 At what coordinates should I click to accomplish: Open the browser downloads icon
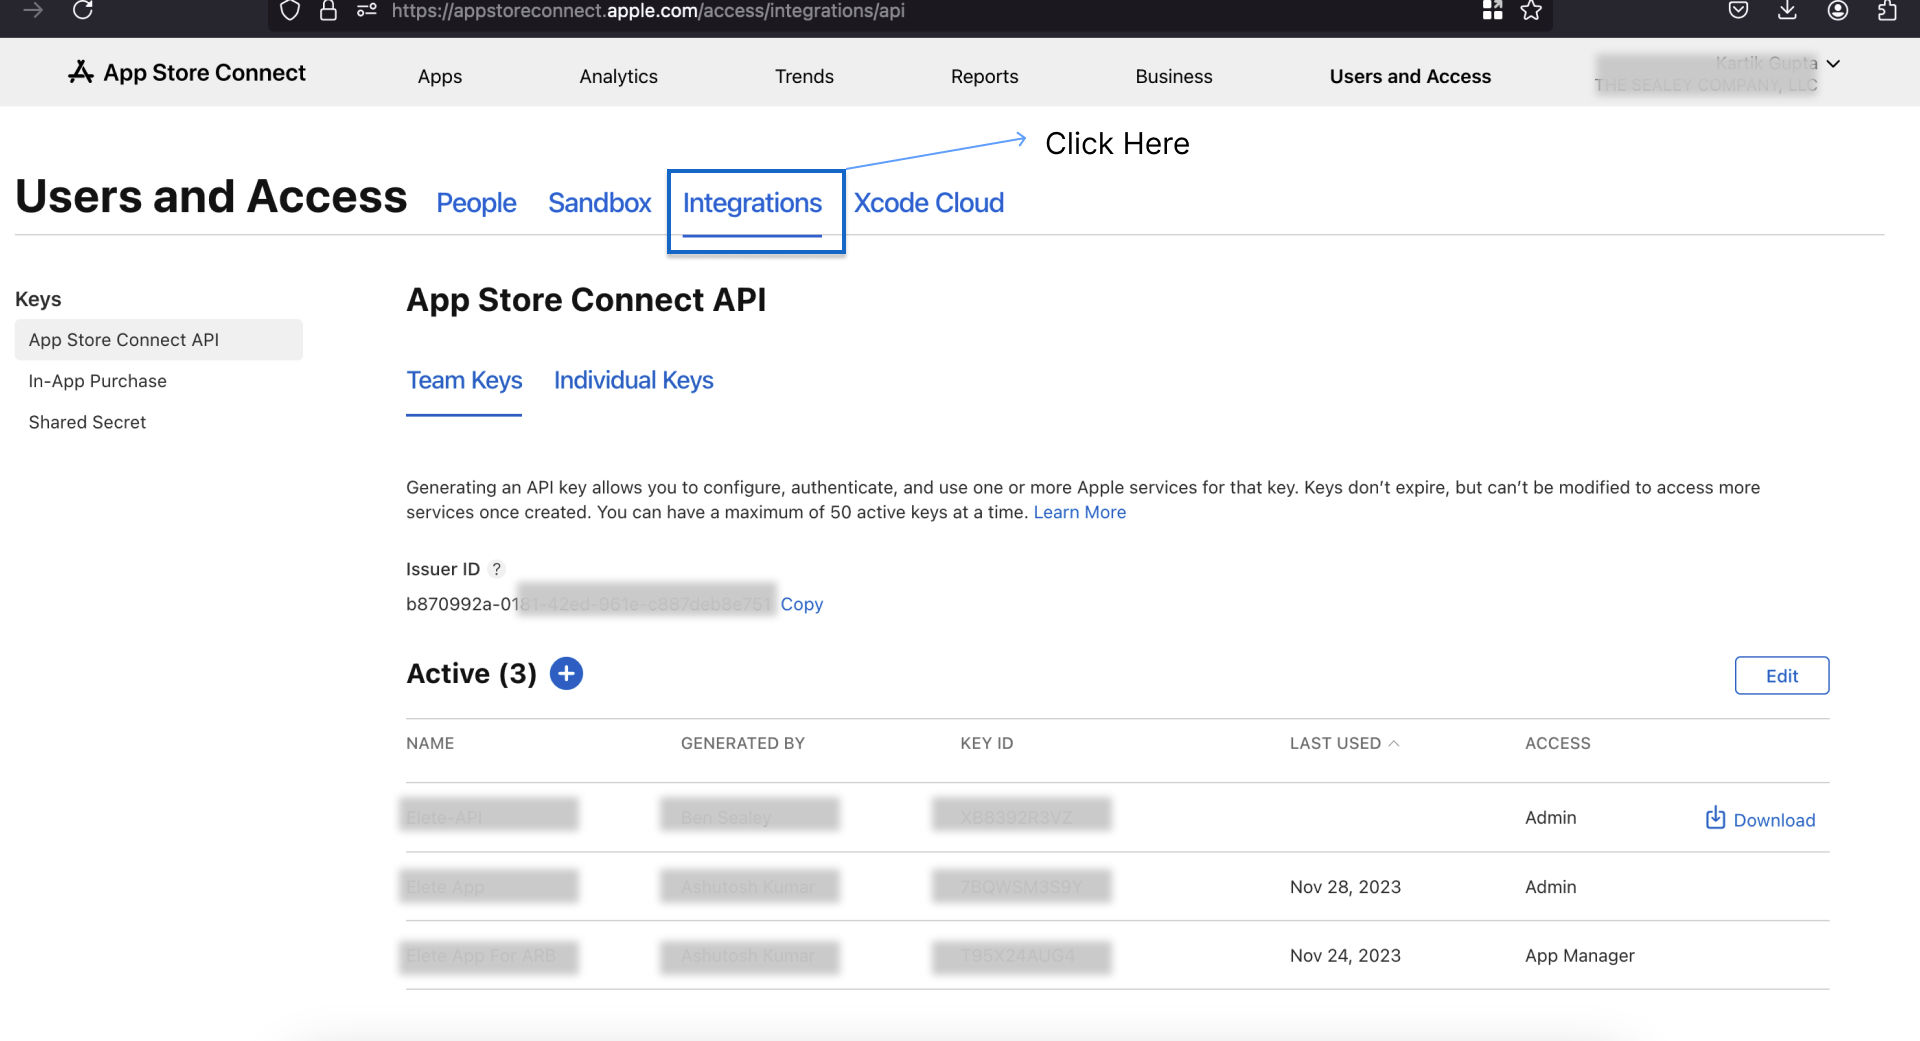click(1787, 11)
